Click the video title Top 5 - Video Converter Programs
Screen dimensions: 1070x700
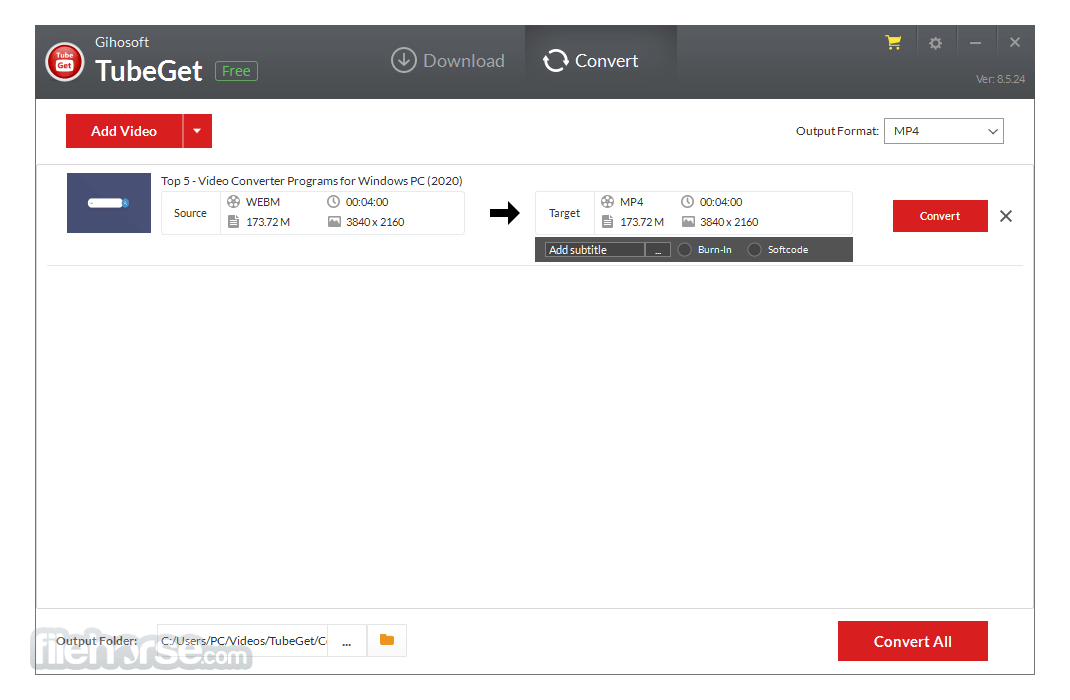point(312,181)
